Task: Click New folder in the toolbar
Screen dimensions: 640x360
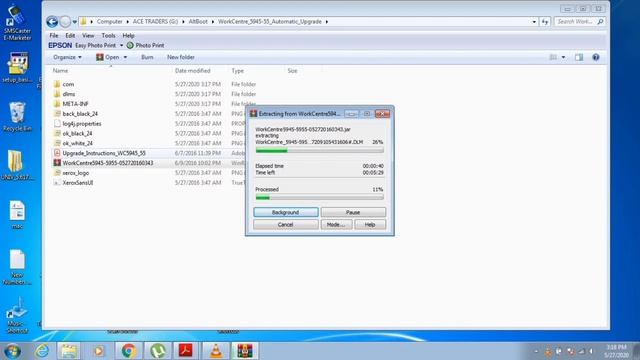Action: pyautogui.click(x=181, y=57)
